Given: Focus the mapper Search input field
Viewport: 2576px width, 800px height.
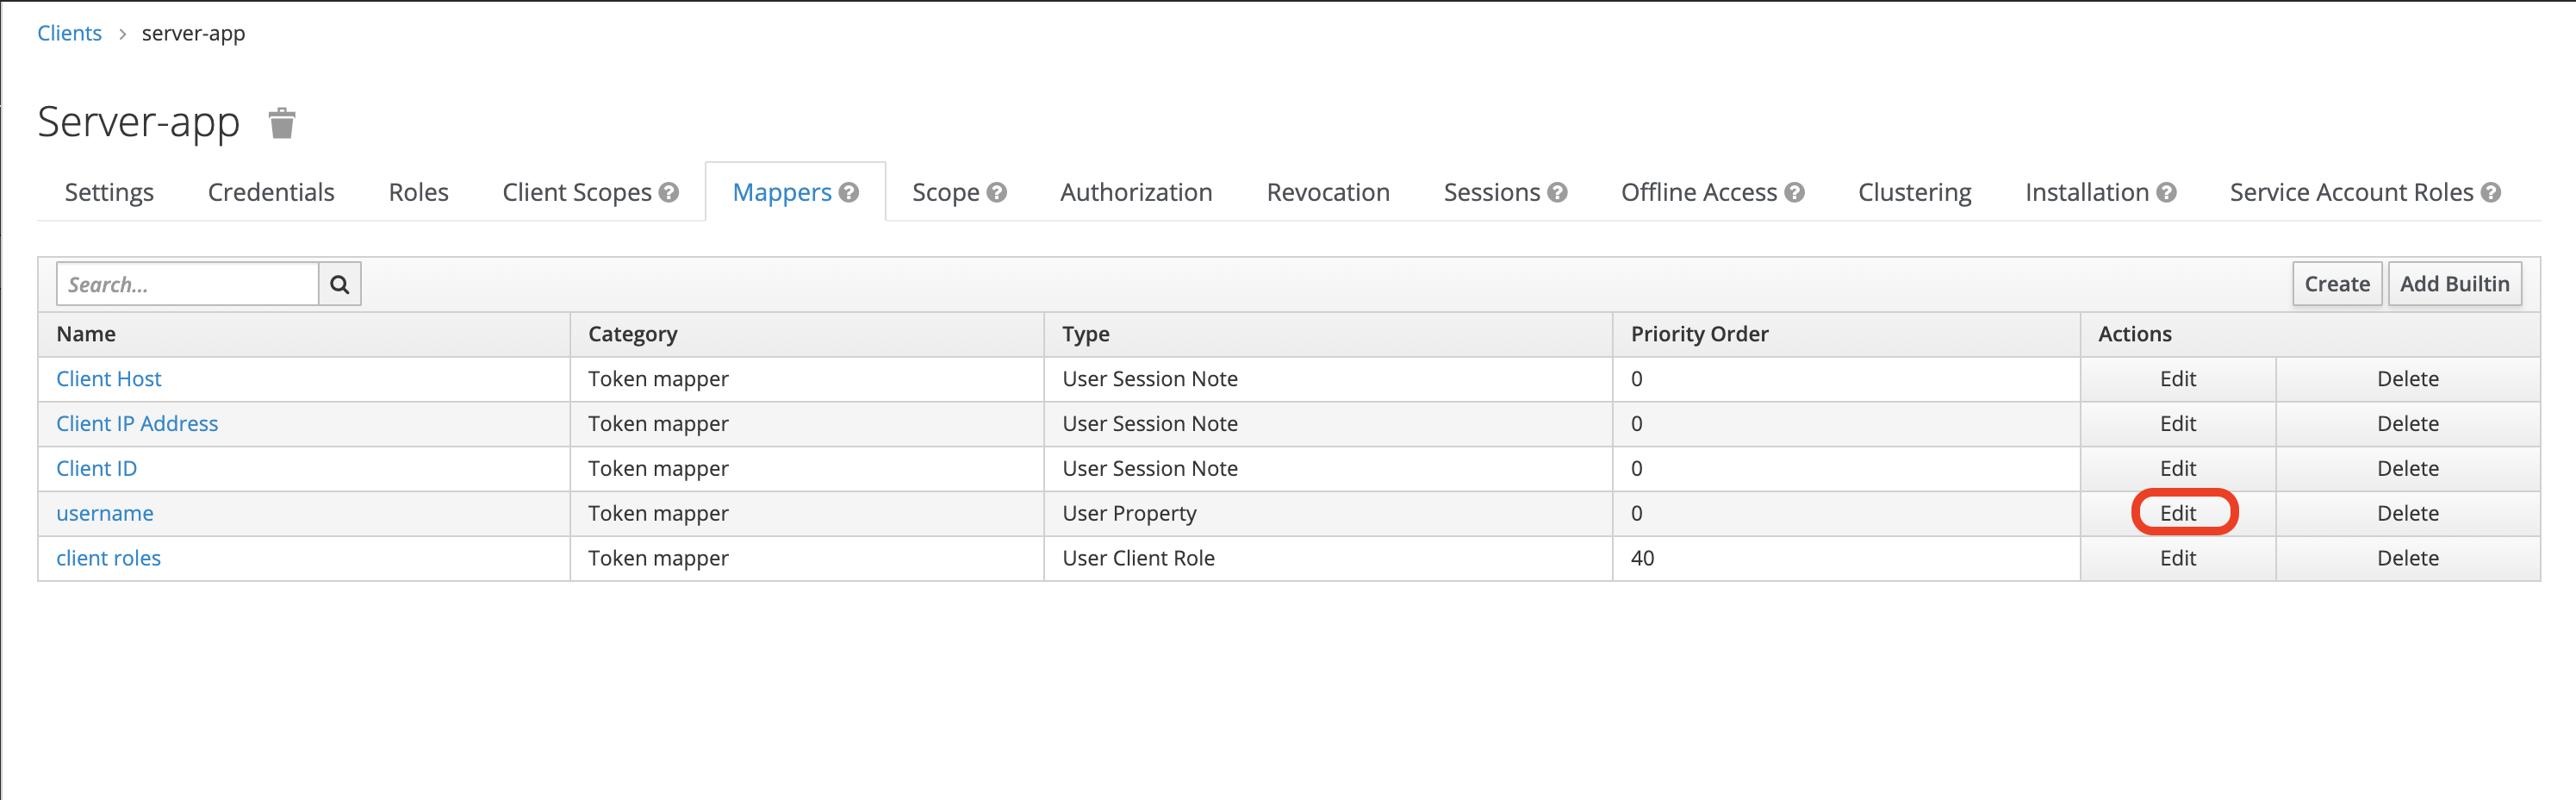Looking at the screenshot, I should pos(188,284).
